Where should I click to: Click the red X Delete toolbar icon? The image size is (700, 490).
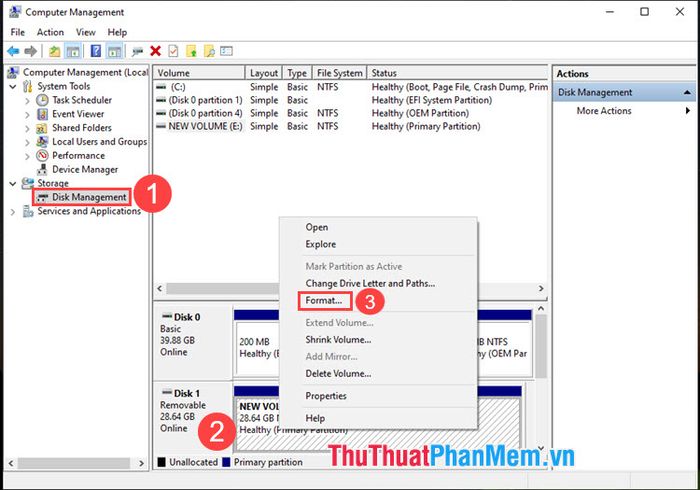(x=155, y=51)
